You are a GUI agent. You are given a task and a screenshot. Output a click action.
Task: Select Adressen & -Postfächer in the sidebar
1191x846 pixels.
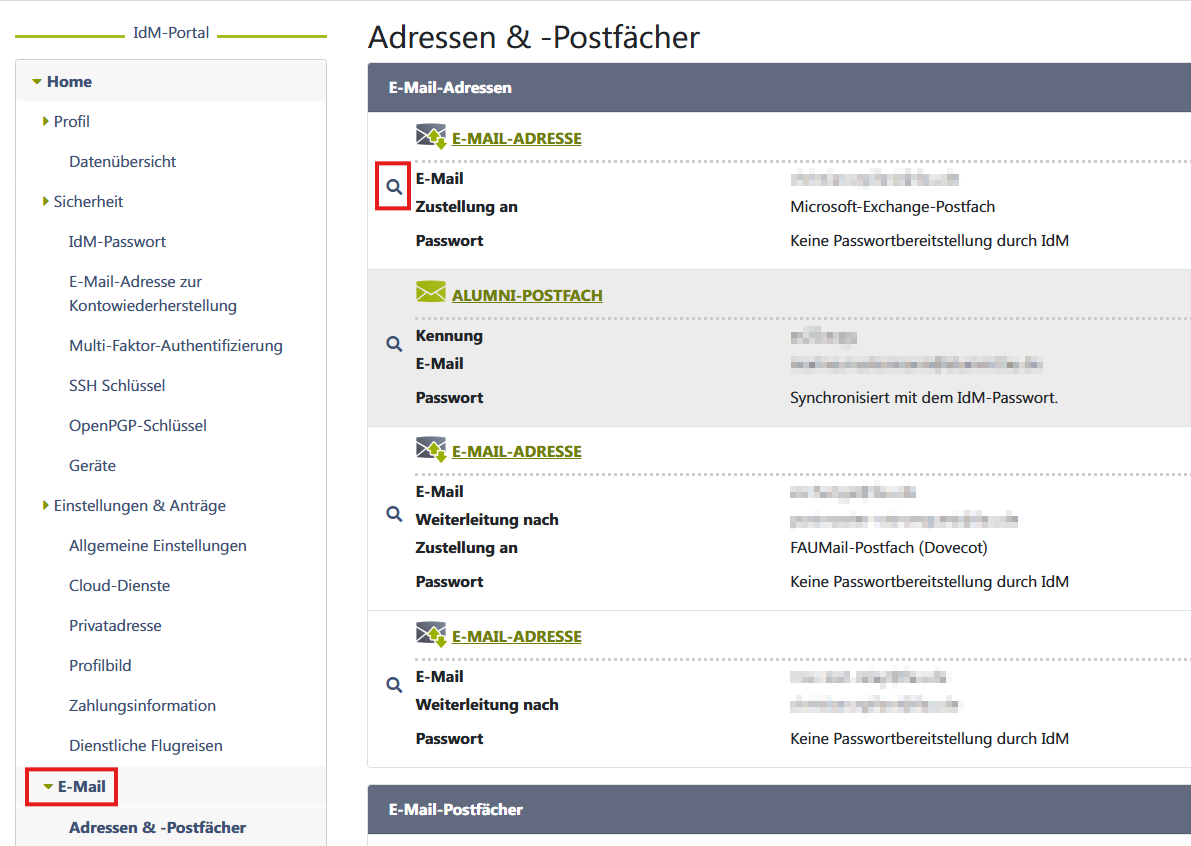pos(157,827)
